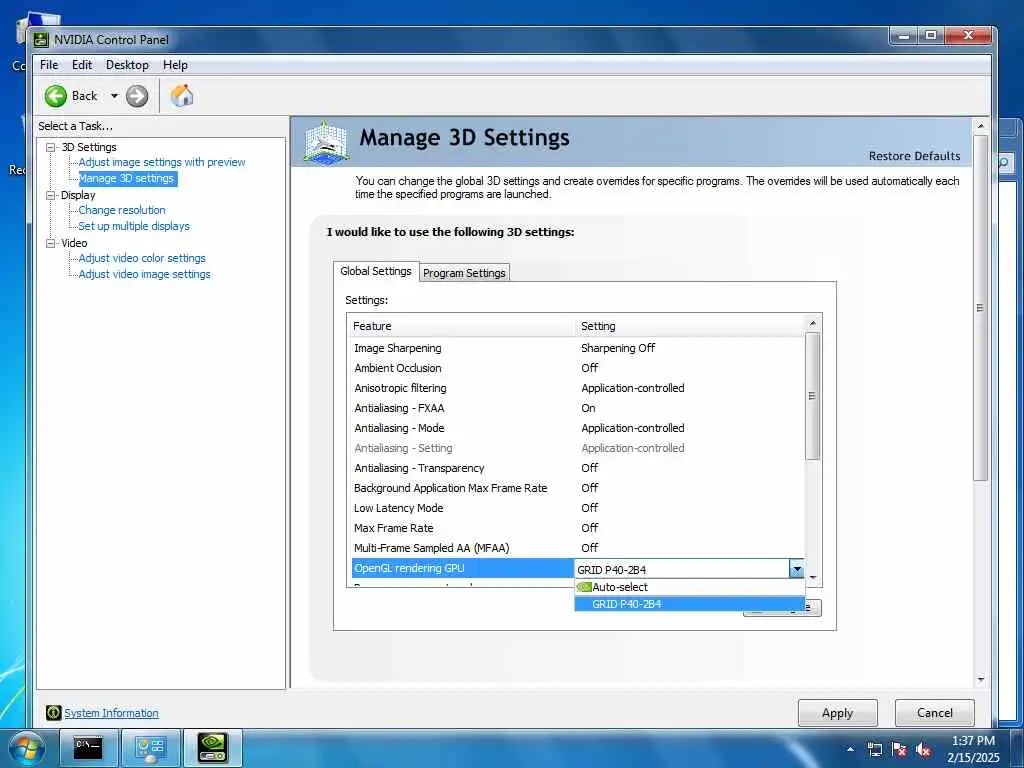Open Adjust video image settings

pyautogui.click(x=144, y=274)
